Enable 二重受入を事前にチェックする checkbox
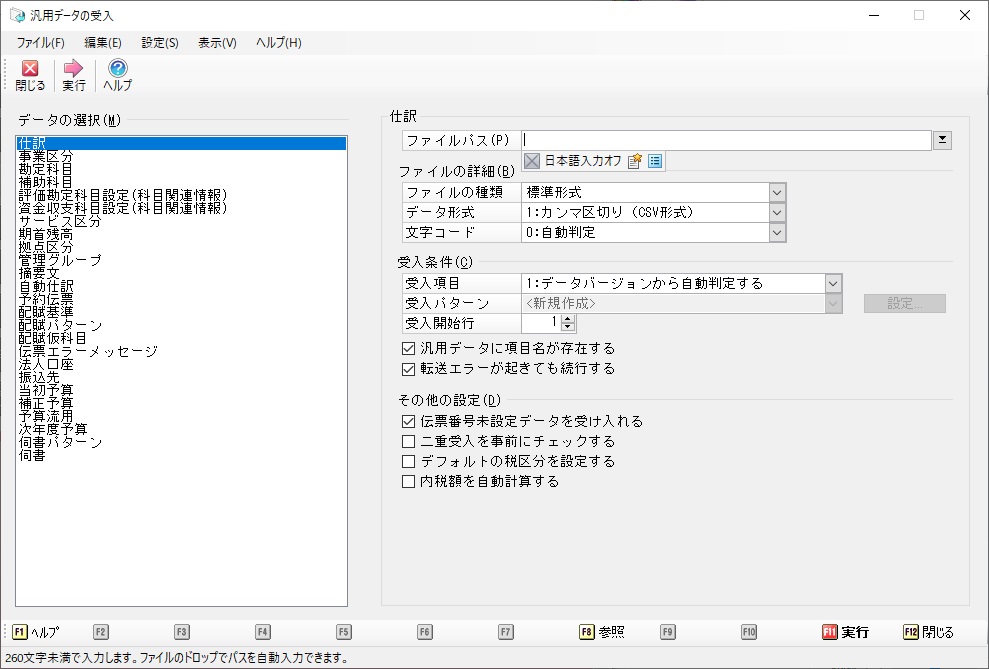 (408, 441)
